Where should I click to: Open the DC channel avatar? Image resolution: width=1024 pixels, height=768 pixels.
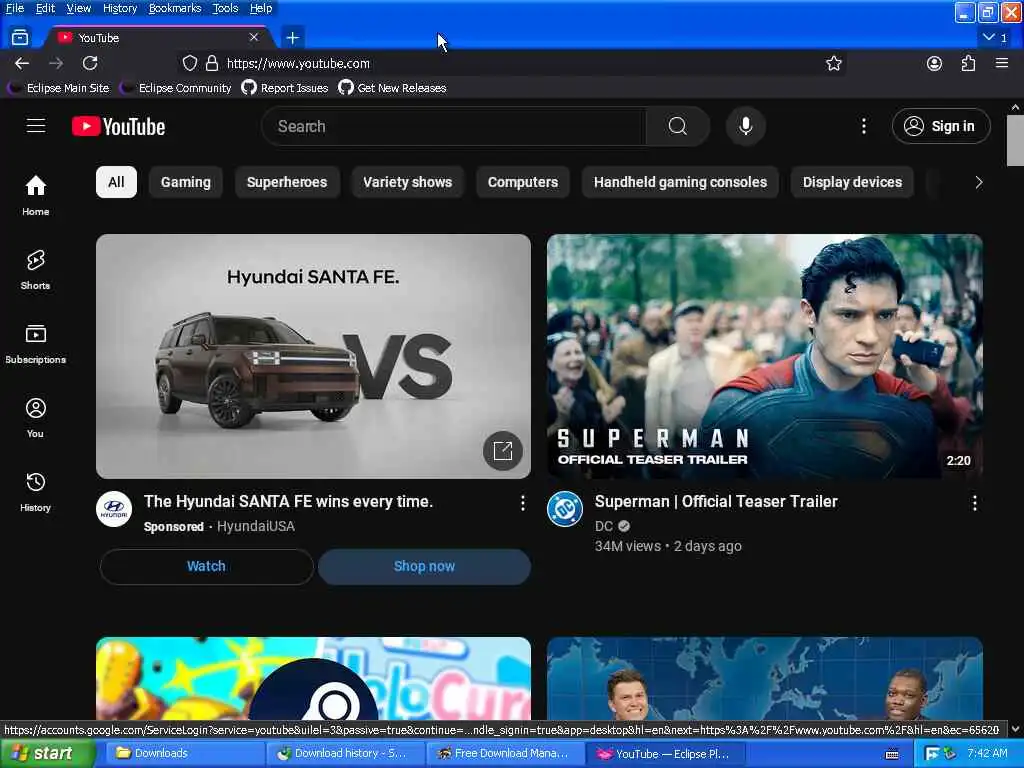tap(565, 509)
